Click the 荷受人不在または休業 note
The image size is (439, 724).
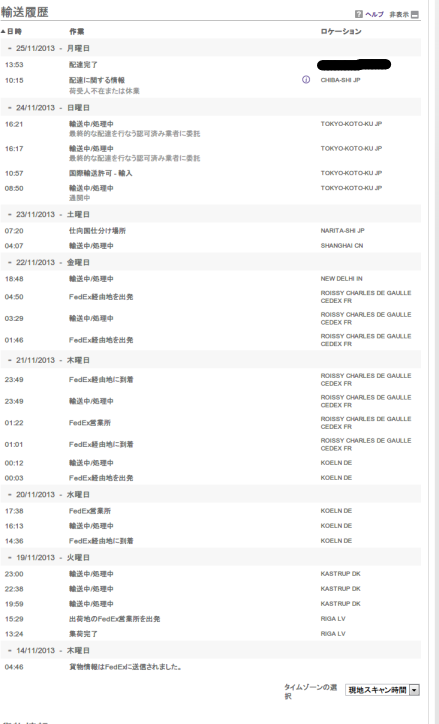click(x=104, y=91)
